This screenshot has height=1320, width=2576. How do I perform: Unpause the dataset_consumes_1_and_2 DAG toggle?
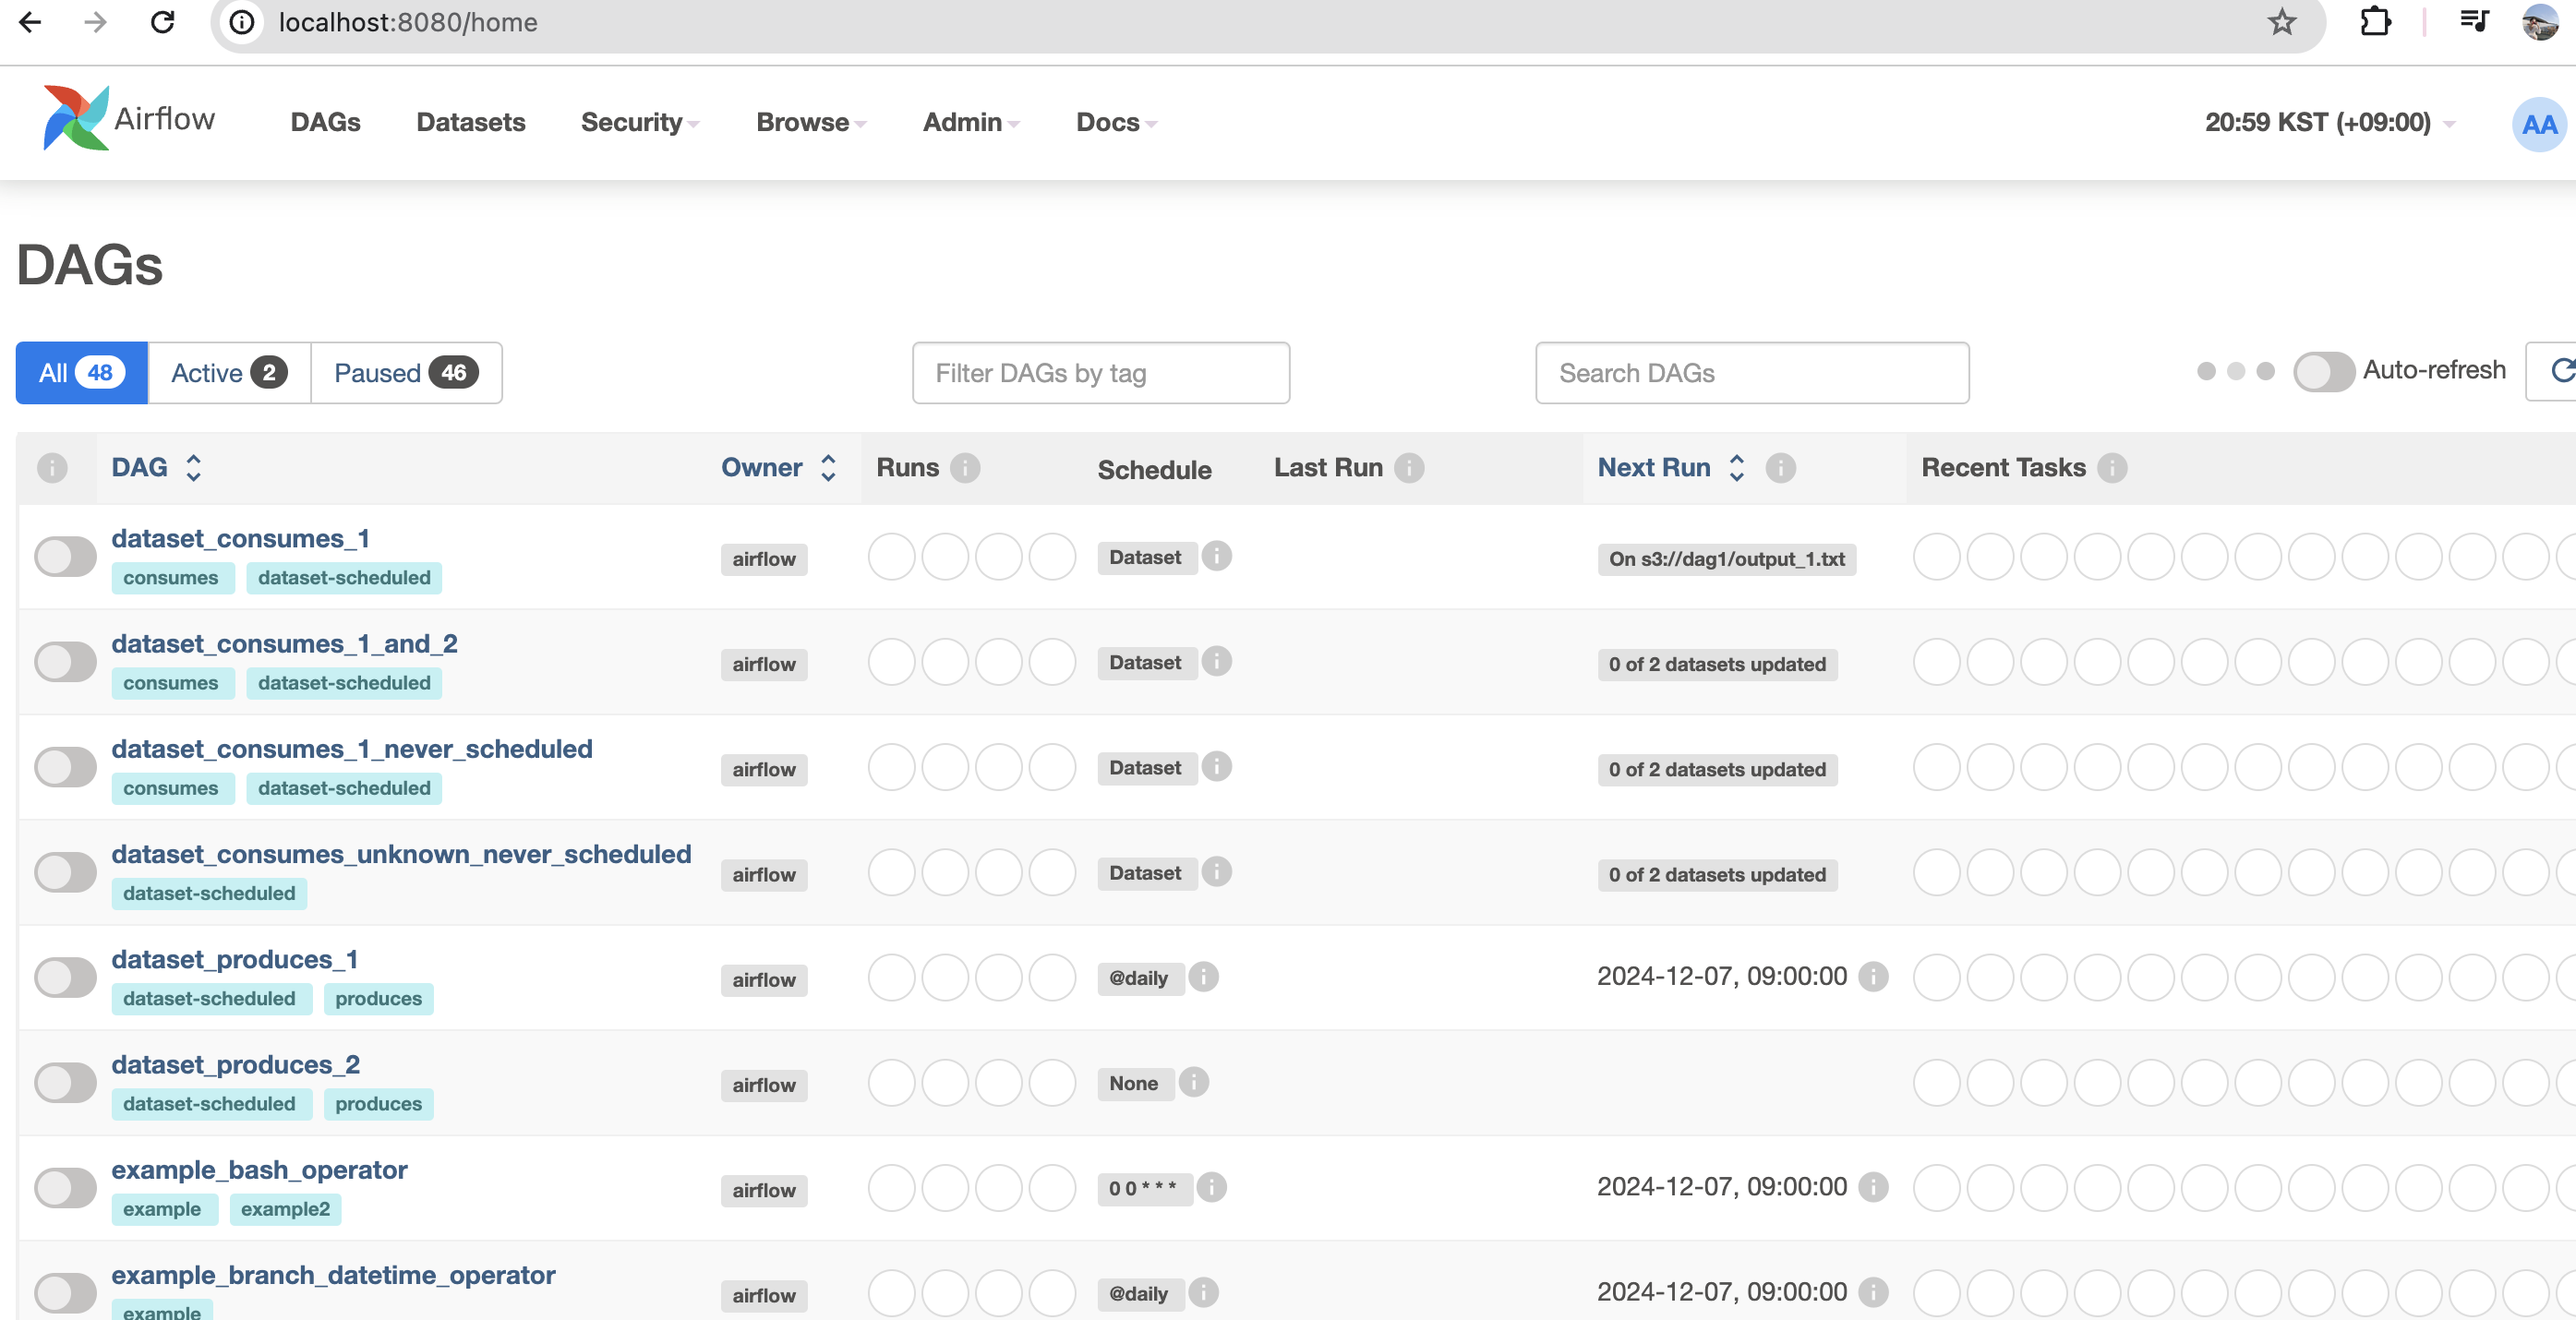(65, 661)
